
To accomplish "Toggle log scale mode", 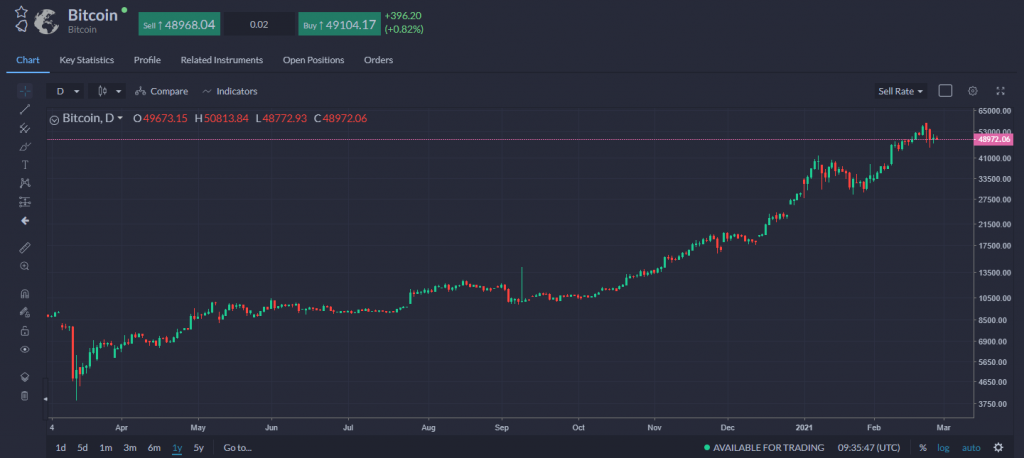I will tap(944, 448).
